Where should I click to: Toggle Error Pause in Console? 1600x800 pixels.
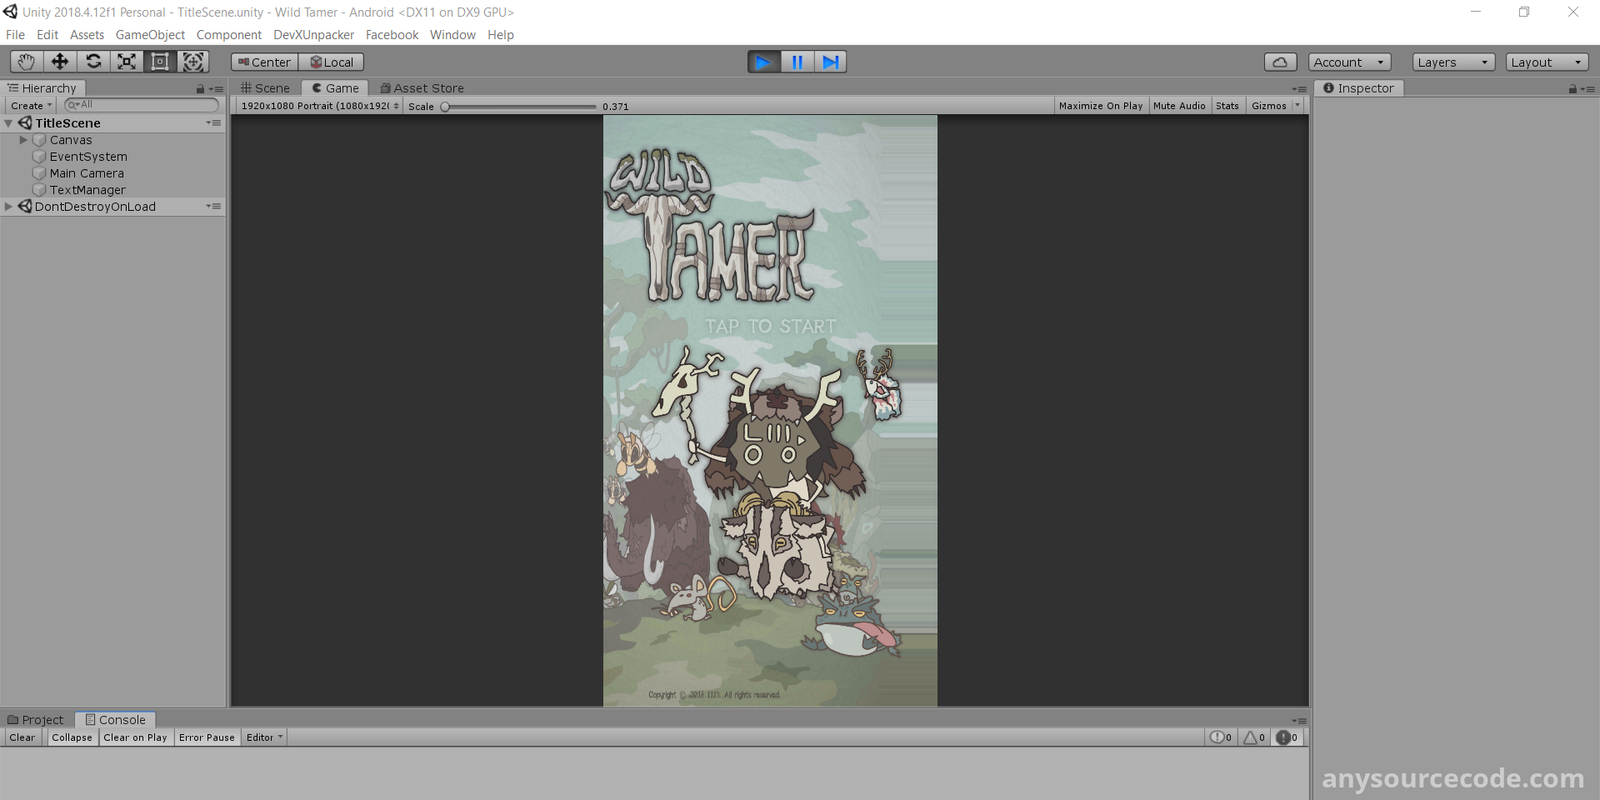(x=207, y=738)
